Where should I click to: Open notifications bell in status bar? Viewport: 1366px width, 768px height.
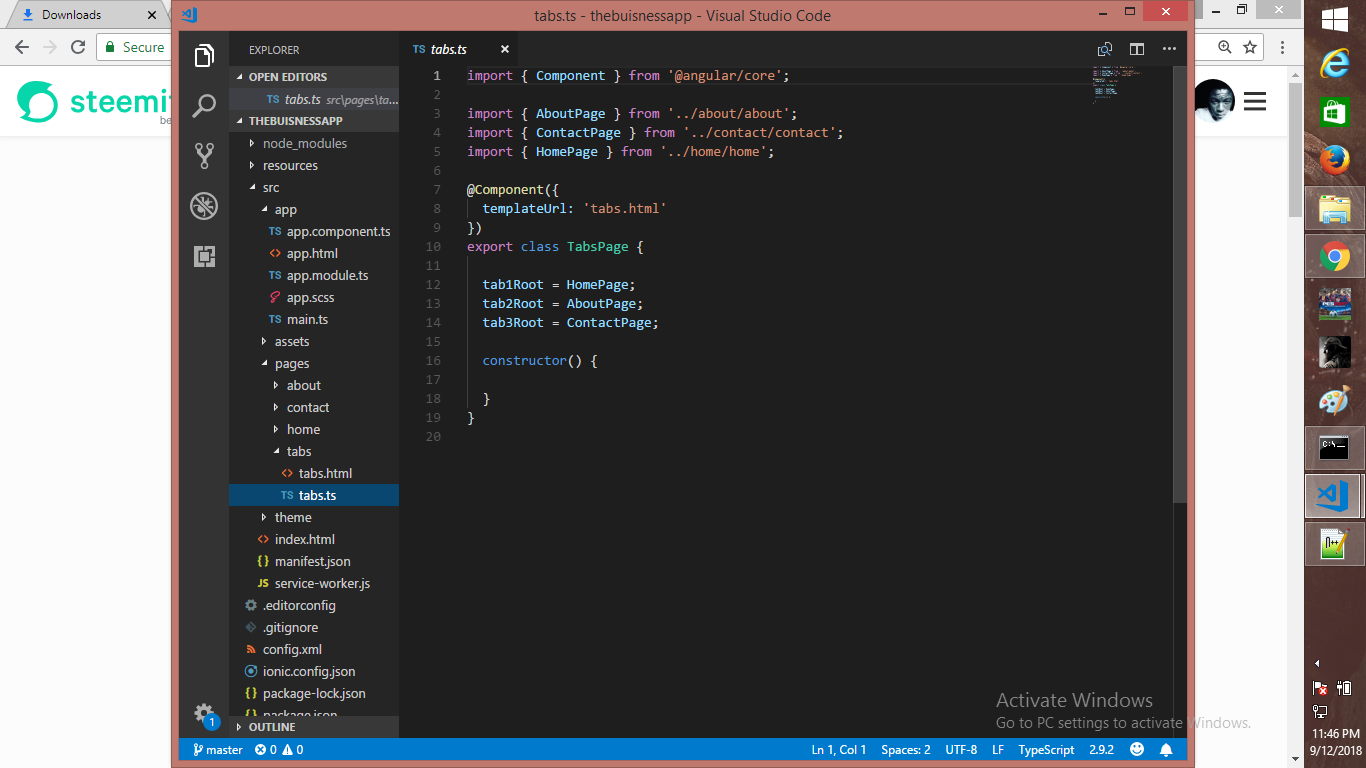(1166, 749)
